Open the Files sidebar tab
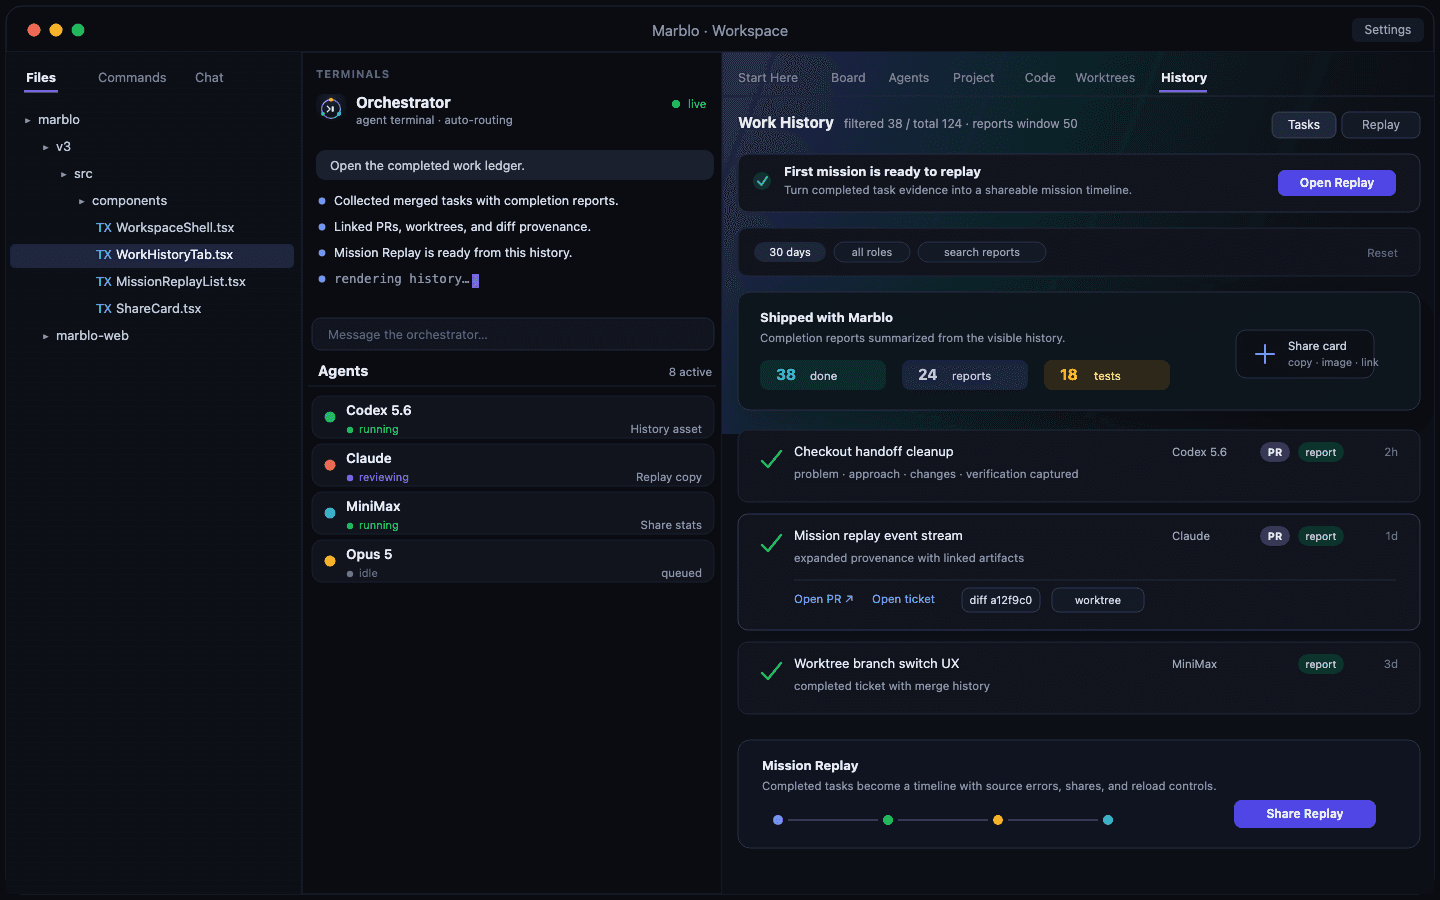 41,78
